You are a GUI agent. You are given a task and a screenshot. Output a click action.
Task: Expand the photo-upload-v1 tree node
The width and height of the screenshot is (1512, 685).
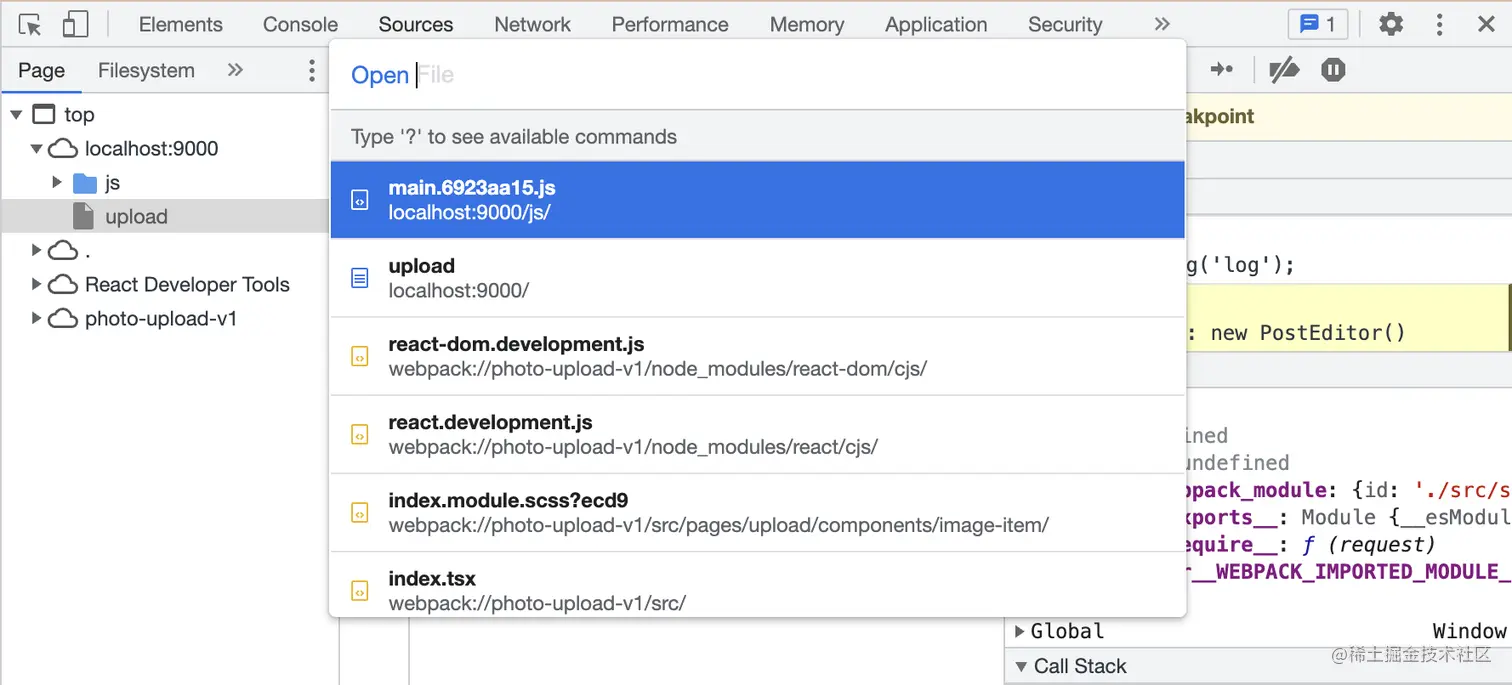[37, 319]
